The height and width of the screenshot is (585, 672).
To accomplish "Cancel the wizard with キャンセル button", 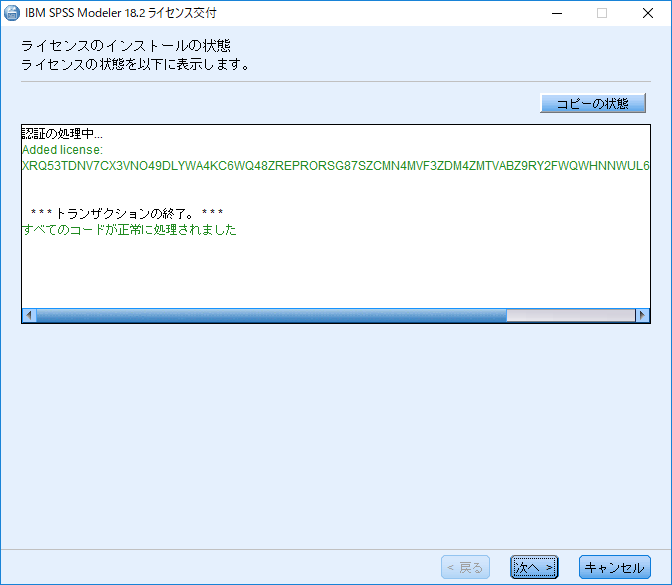I will [x=615, y=567].
